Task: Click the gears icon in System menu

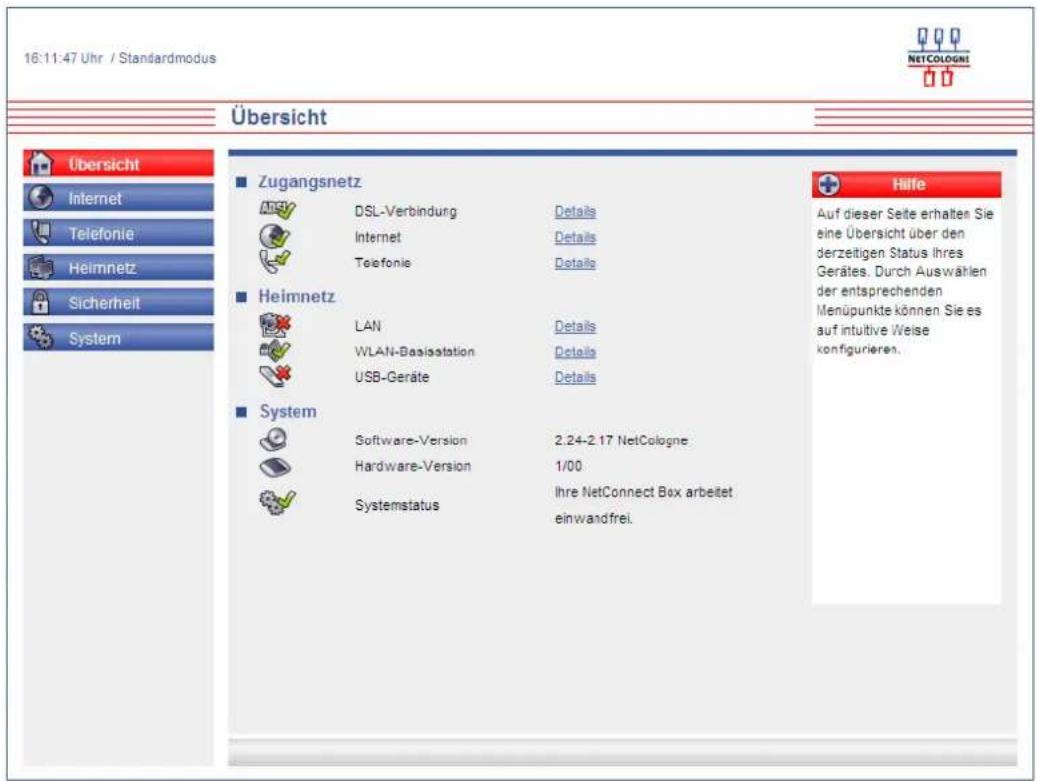Action: pyautogui.click(x=40, y=337)
